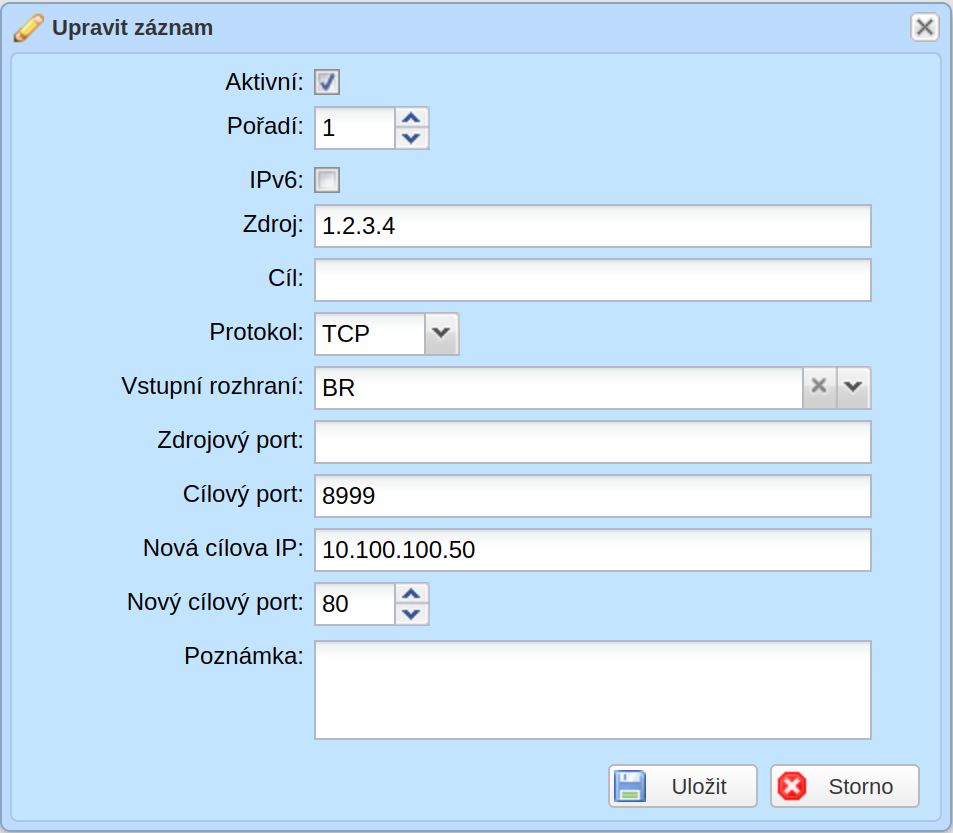Click the floppy disk save icon
The height and width of the screenshot is (833, 953).
[x=630, y=786]
